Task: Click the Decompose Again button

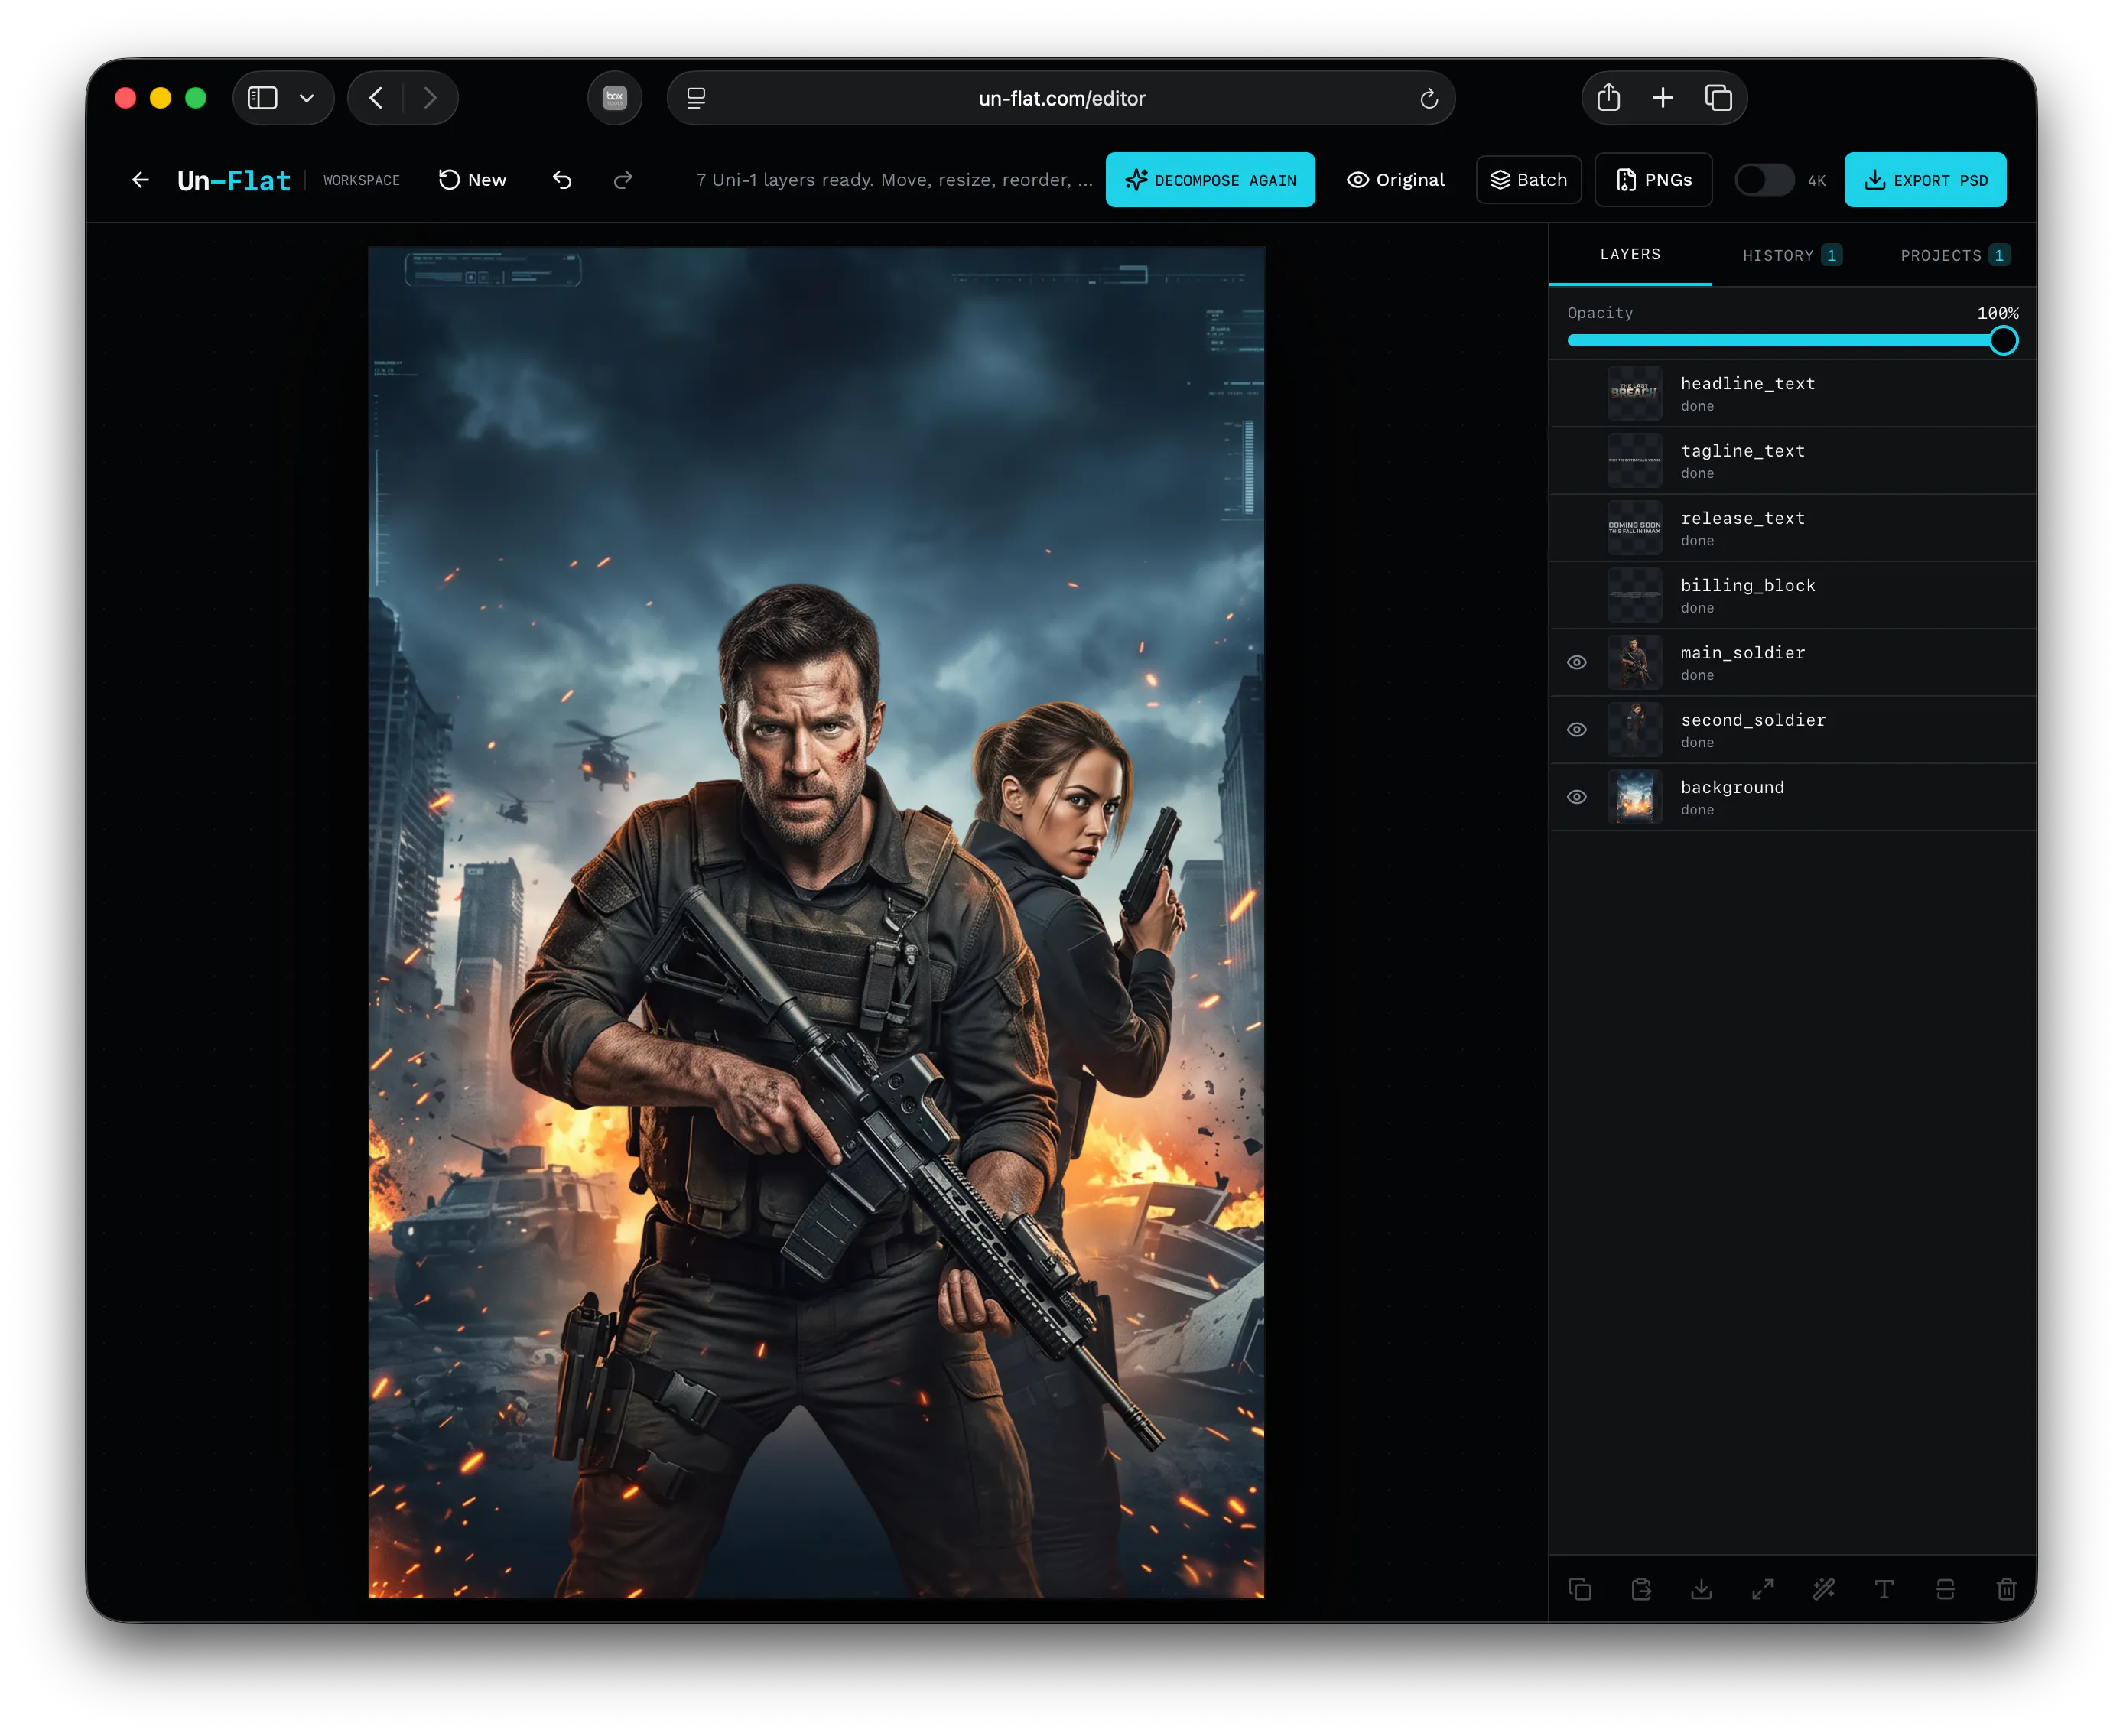Action: tap(1210, 180)
